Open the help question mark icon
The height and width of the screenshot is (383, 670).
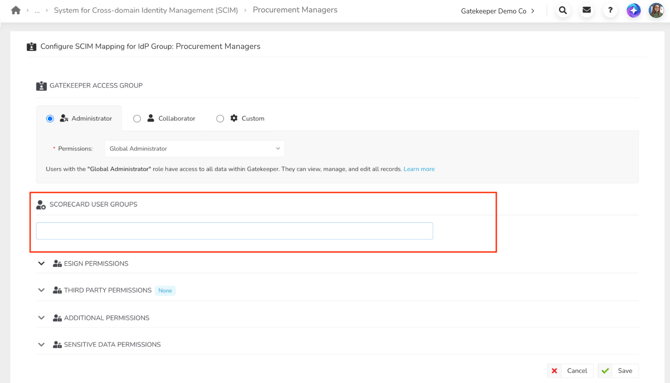610,10
